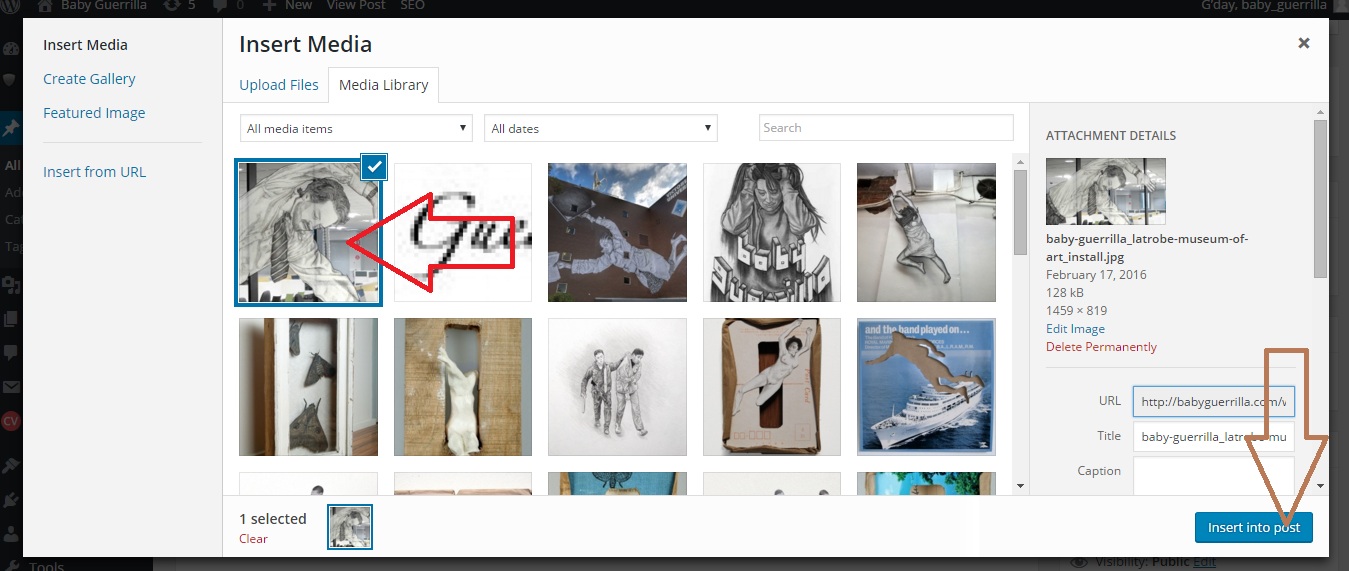Click the attachment URL field
This screenshot has width=1349, height=571.
point(1213,402)
